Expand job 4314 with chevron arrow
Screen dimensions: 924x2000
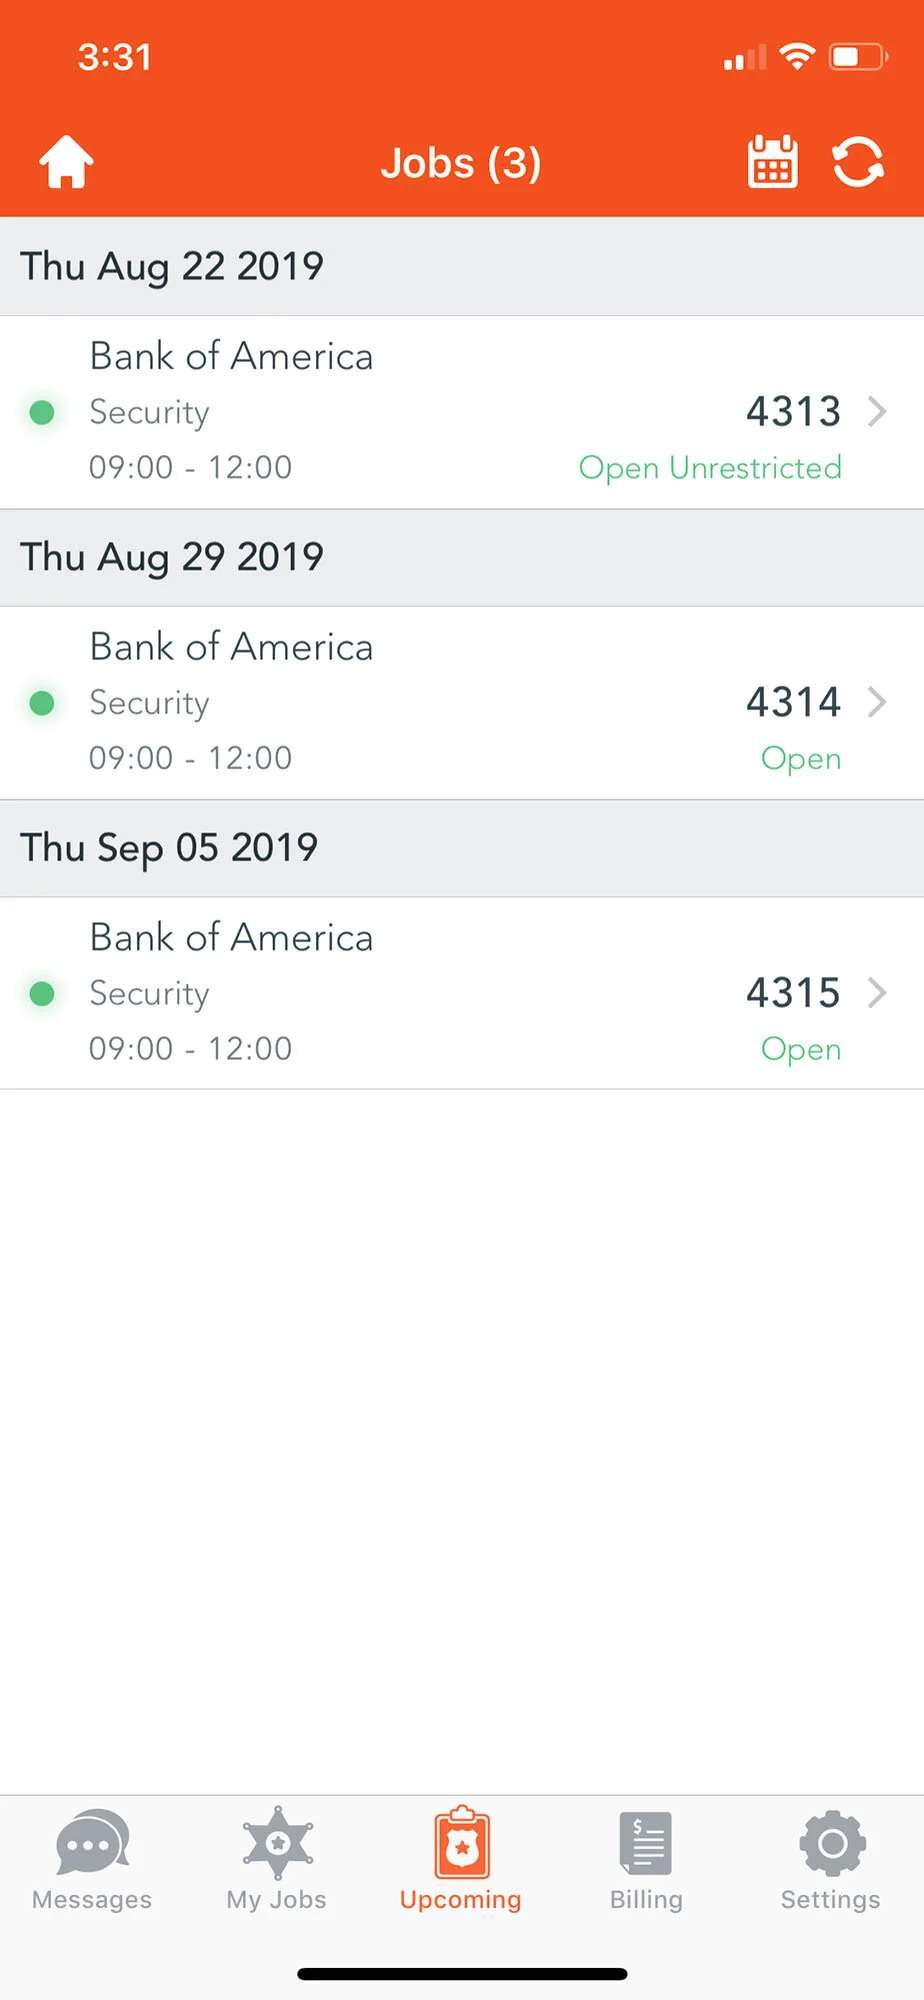tap(877, 702)
